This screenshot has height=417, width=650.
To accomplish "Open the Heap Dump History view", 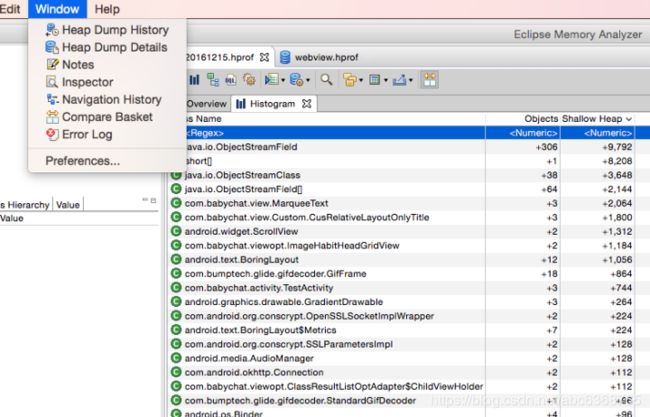I will 107,30.
